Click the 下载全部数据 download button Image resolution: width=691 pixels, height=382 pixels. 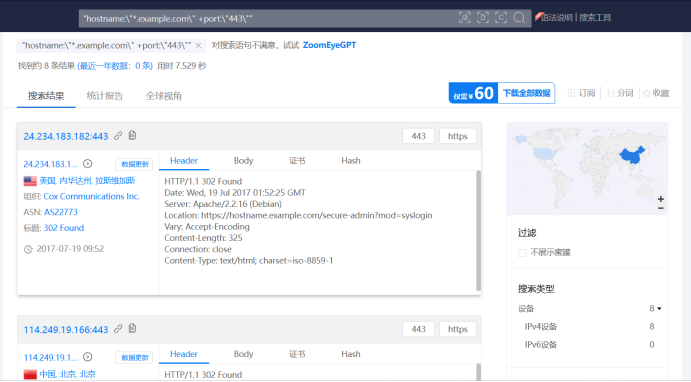click(x=526, y=93)
